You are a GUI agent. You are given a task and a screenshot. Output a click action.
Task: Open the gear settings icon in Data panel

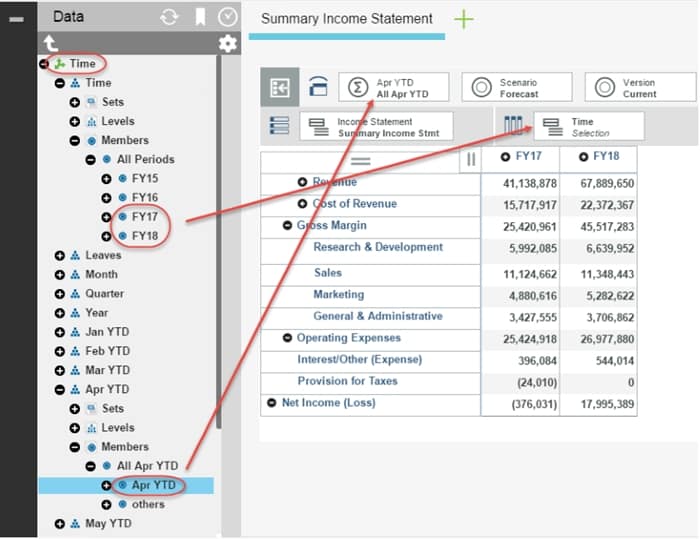[x=228, y=44]
